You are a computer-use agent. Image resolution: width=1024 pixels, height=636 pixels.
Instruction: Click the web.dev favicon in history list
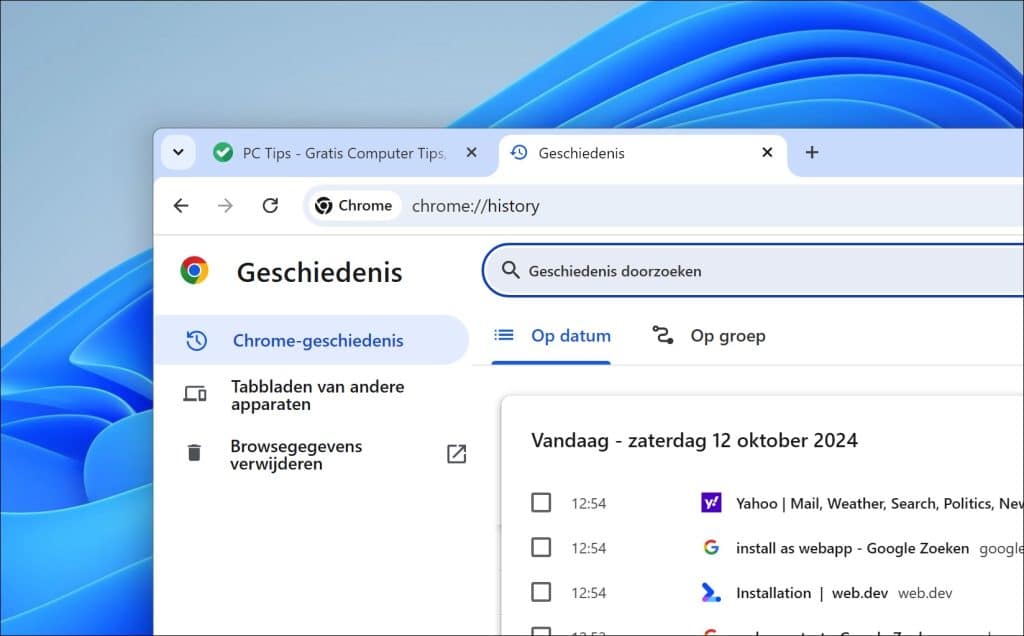pos(711,592)
